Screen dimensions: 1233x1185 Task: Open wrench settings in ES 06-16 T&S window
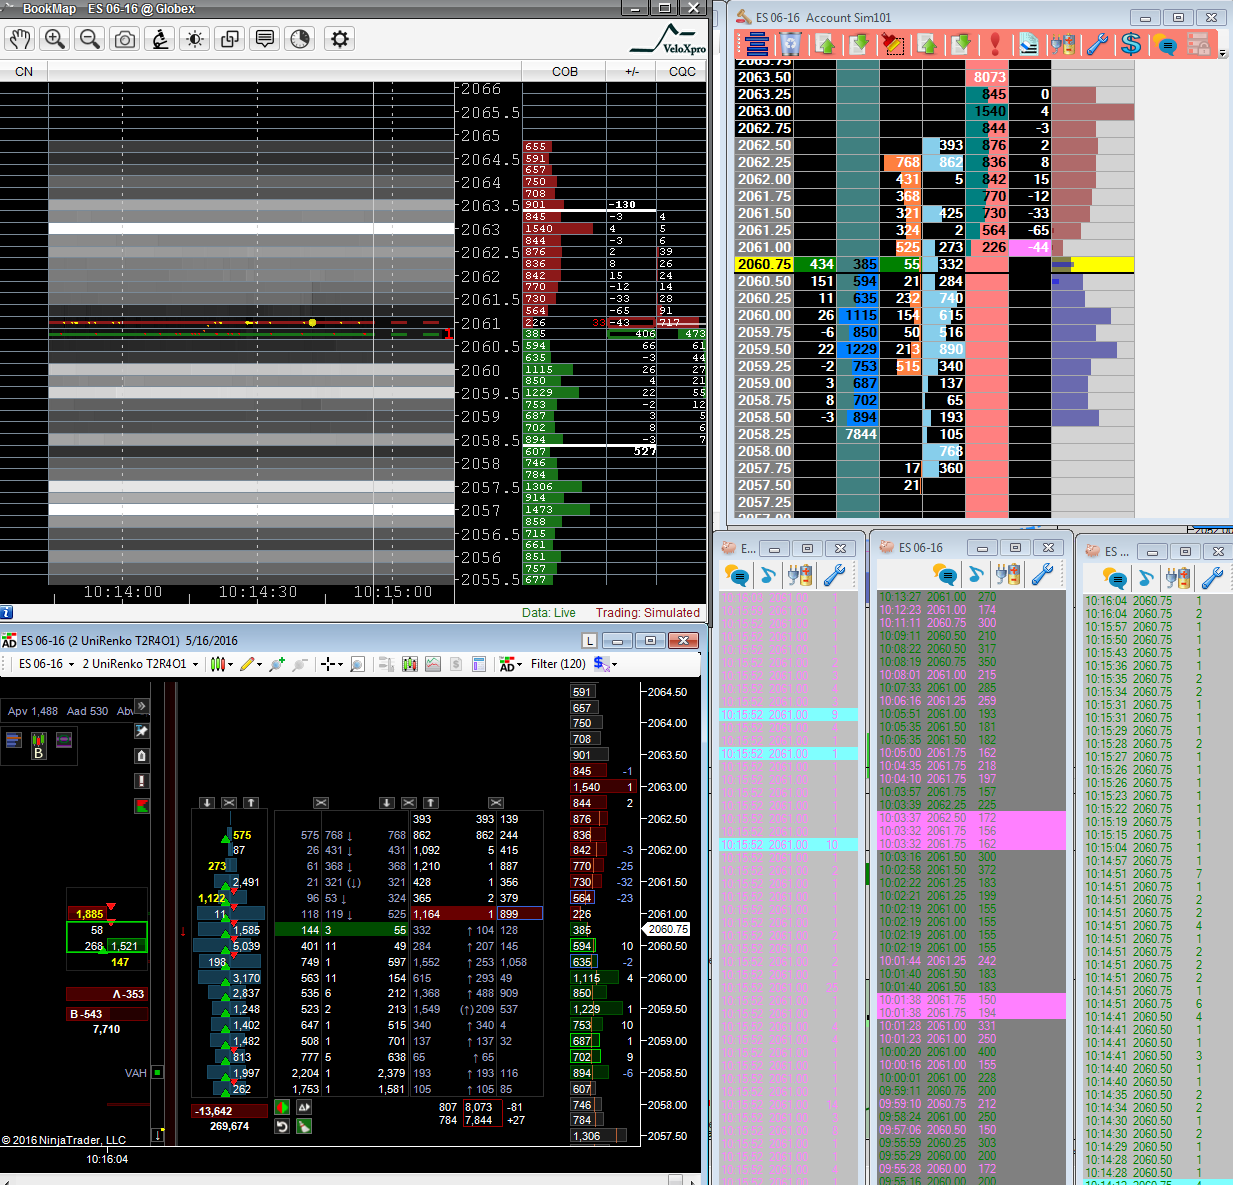(x=1042, y=574)
